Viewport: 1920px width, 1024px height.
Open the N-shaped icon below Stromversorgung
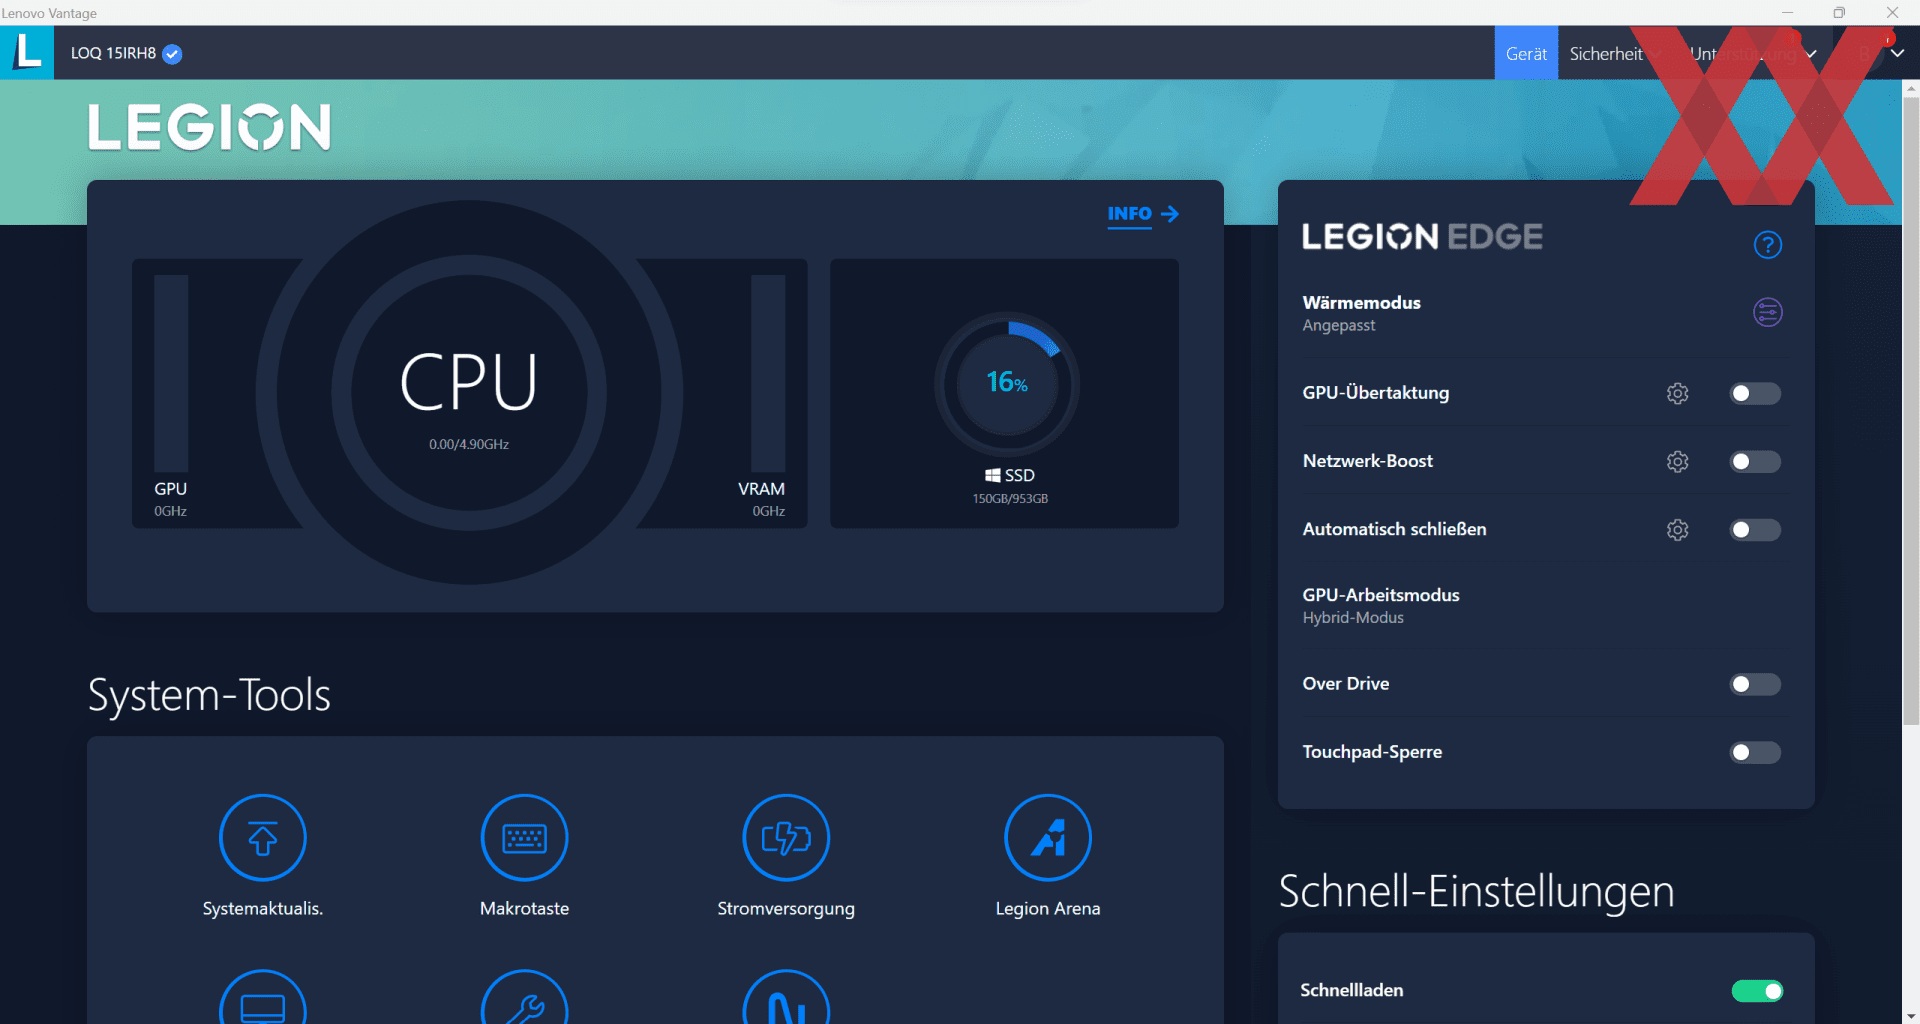coord(786,997)
